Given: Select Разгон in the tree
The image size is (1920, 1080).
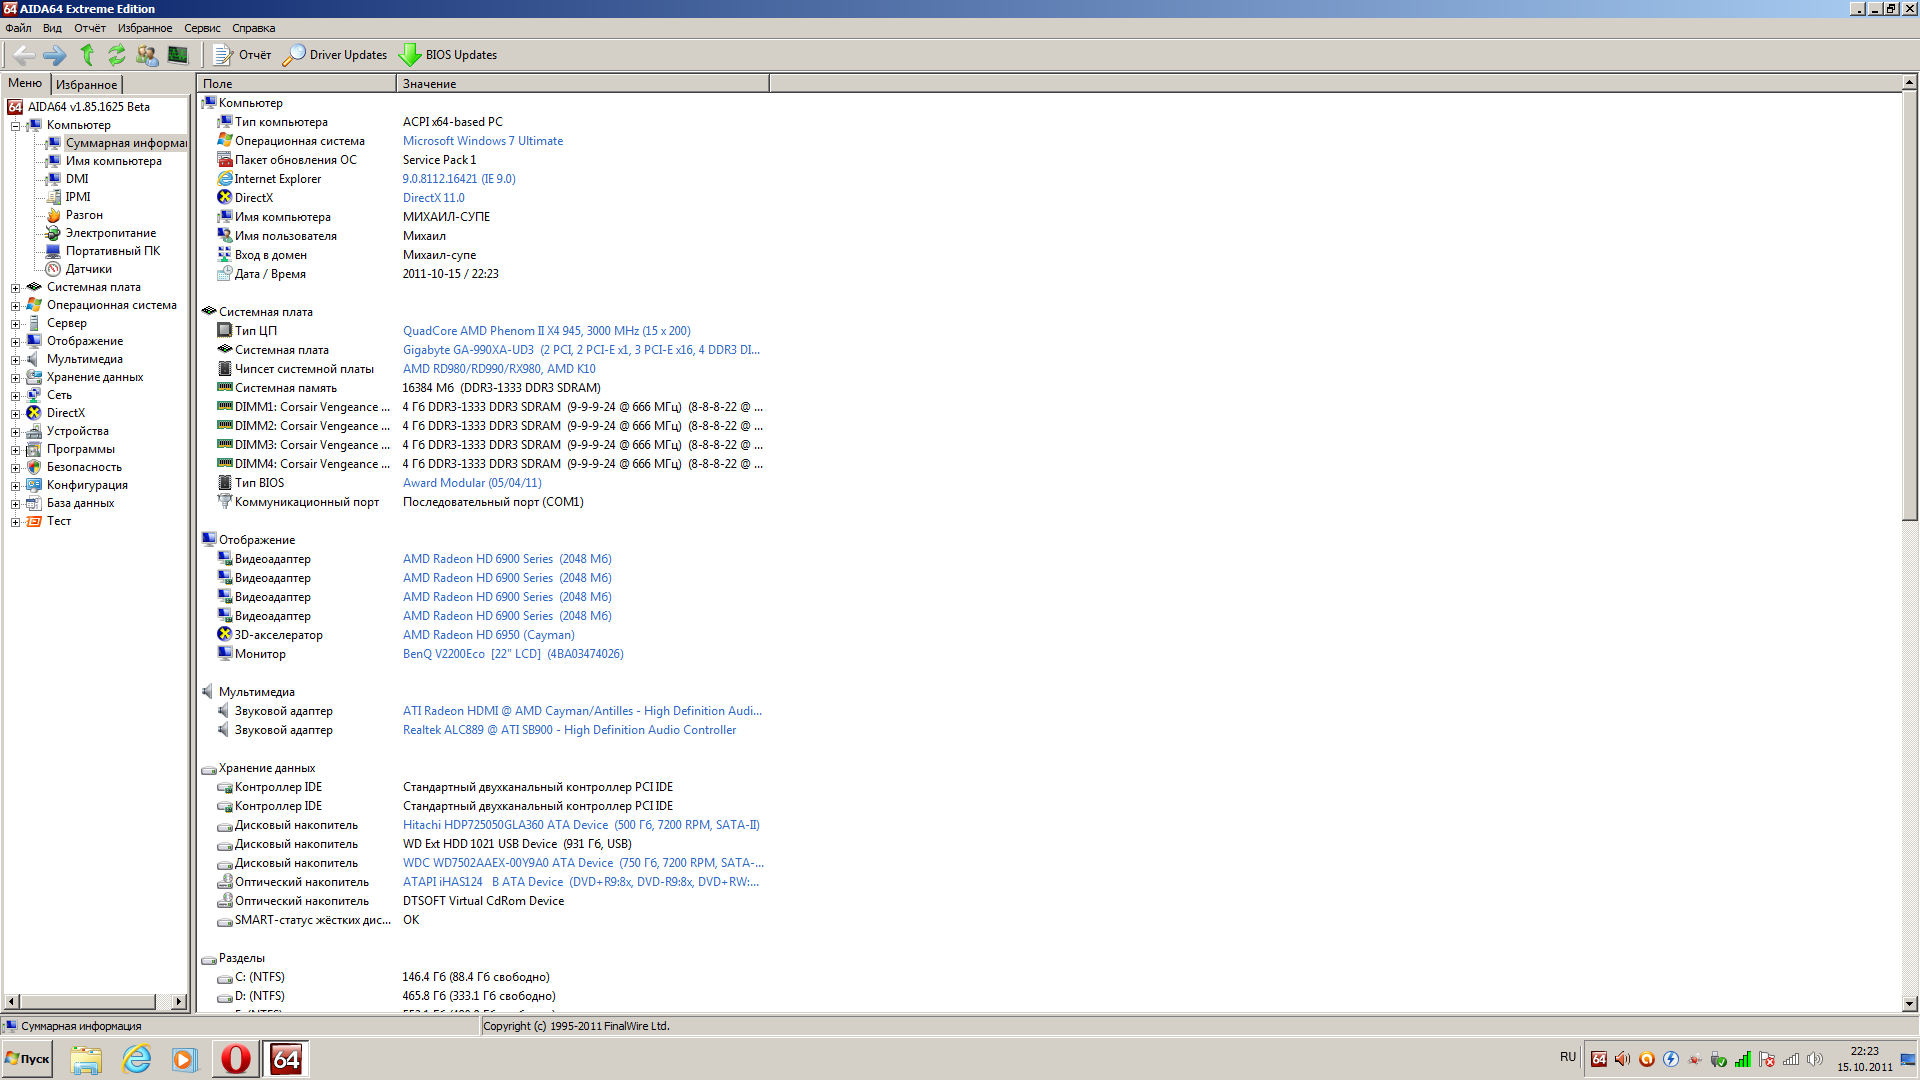Looking at the screenshot, I should pos(84,215).
